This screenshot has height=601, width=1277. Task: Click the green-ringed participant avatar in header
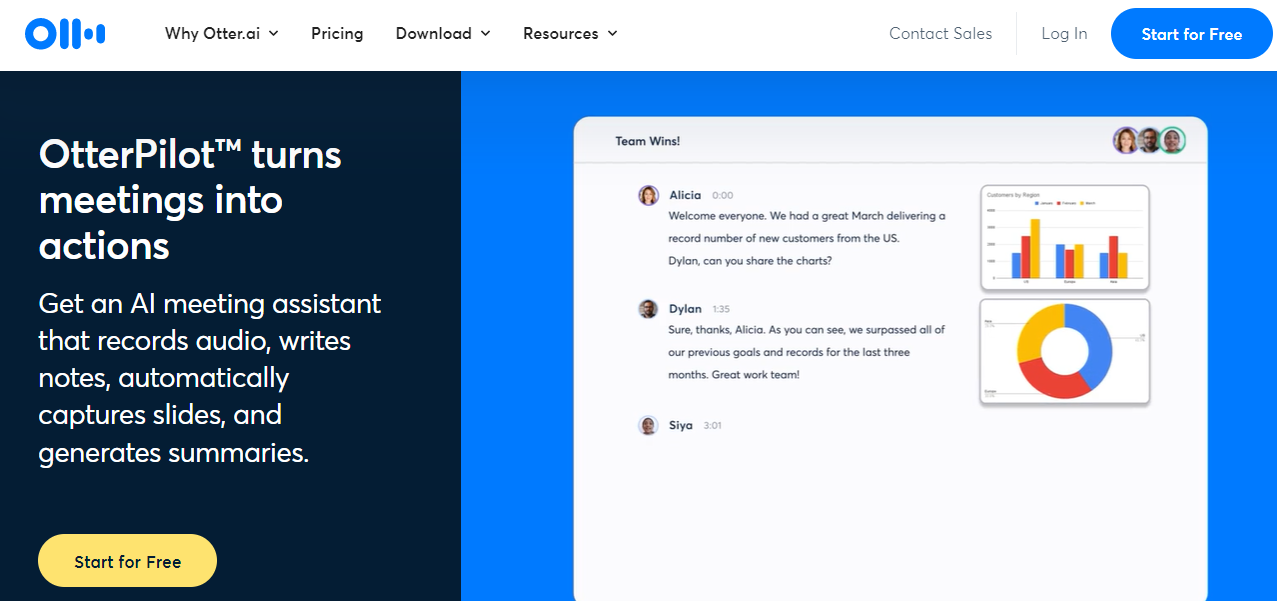[x=1173, y=141]
